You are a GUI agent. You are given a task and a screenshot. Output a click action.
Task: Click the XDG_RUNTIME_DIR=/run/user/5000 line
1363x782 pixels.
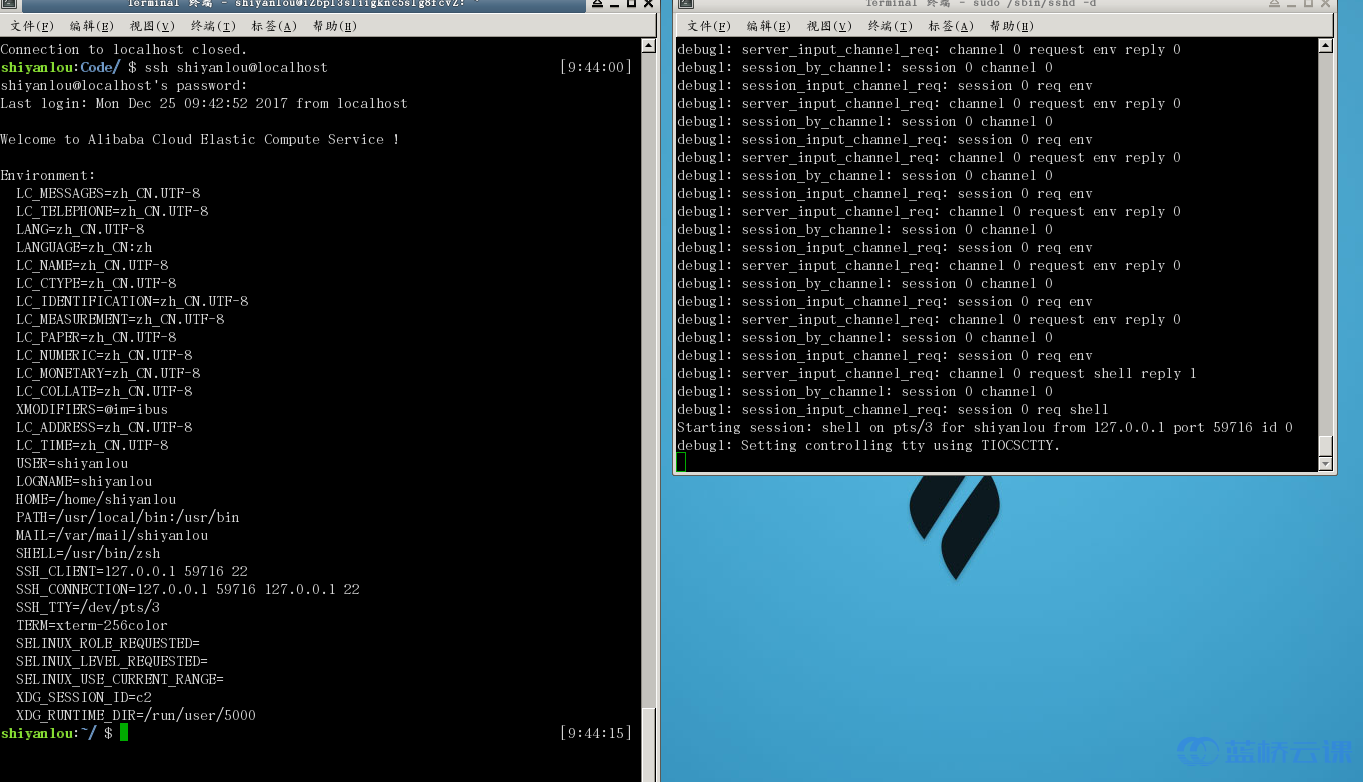coord(136,715)
